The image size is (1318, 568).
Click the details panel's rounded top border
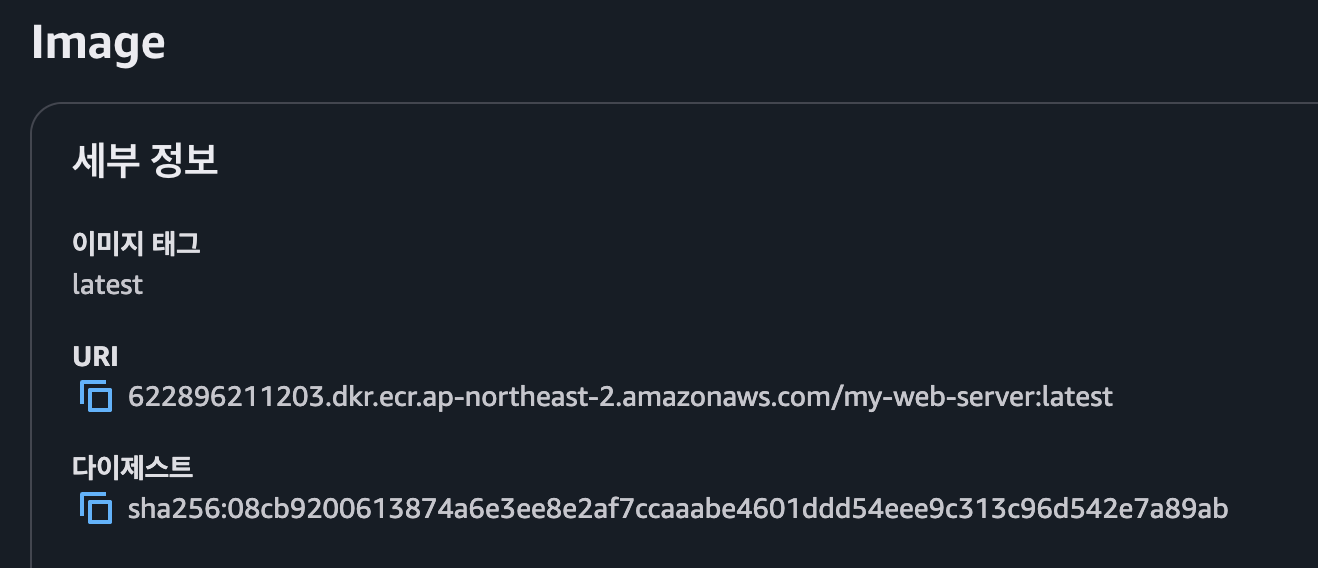(680, 104)
